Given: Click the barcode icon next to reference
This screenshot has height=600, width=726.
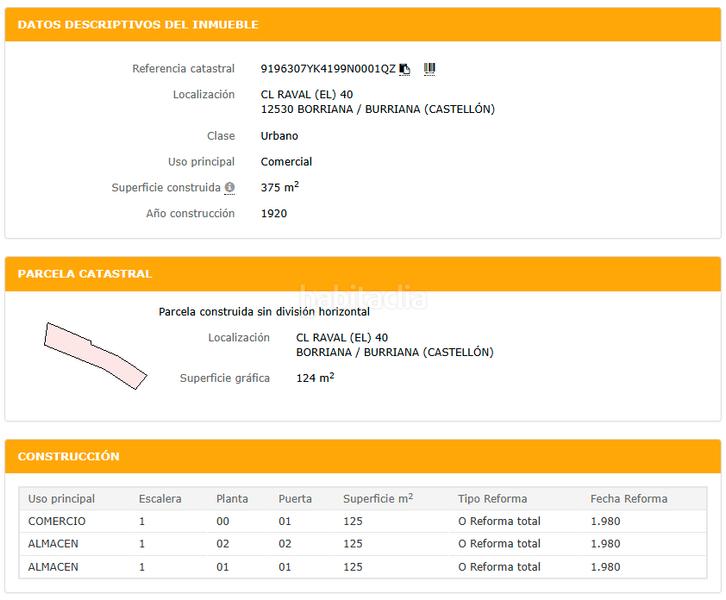Looking at the screenshot, I should point(430,69).
